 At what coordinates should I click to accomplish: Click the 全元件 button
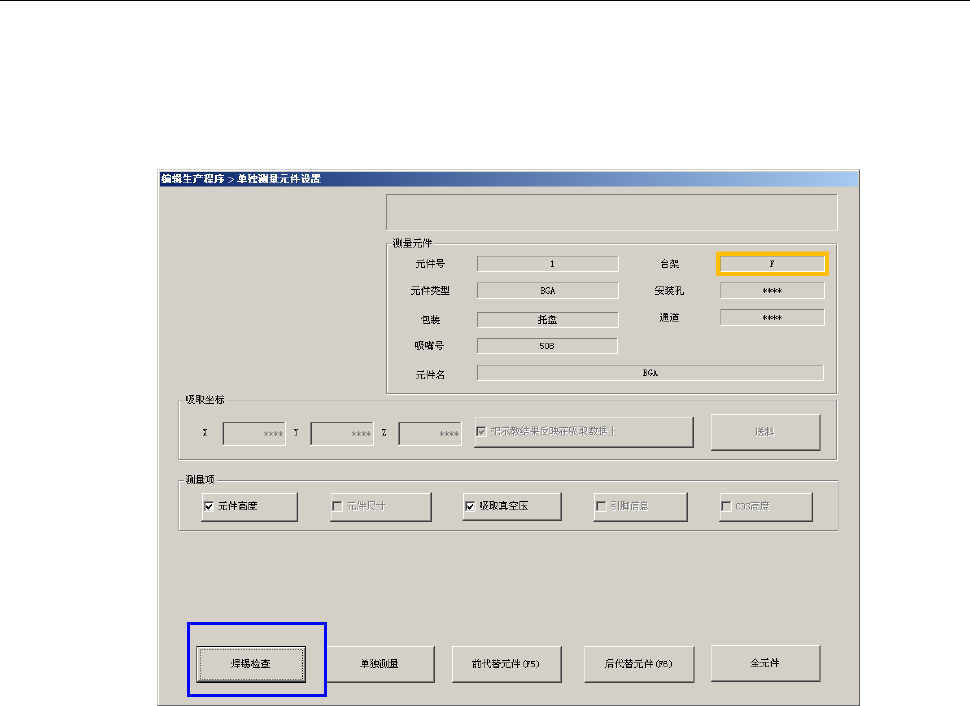(x=765, y=663)
